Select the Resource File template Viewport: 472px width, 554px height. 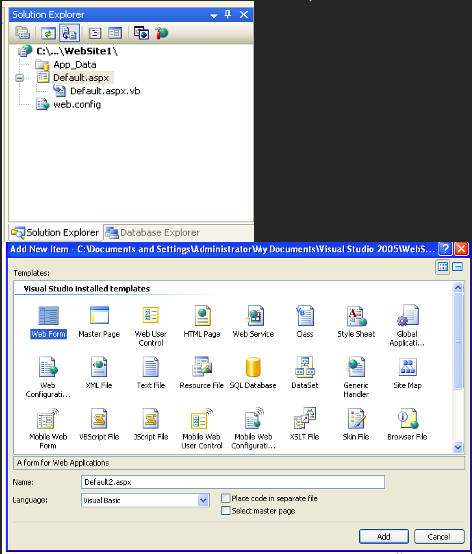tap(202, 373)
